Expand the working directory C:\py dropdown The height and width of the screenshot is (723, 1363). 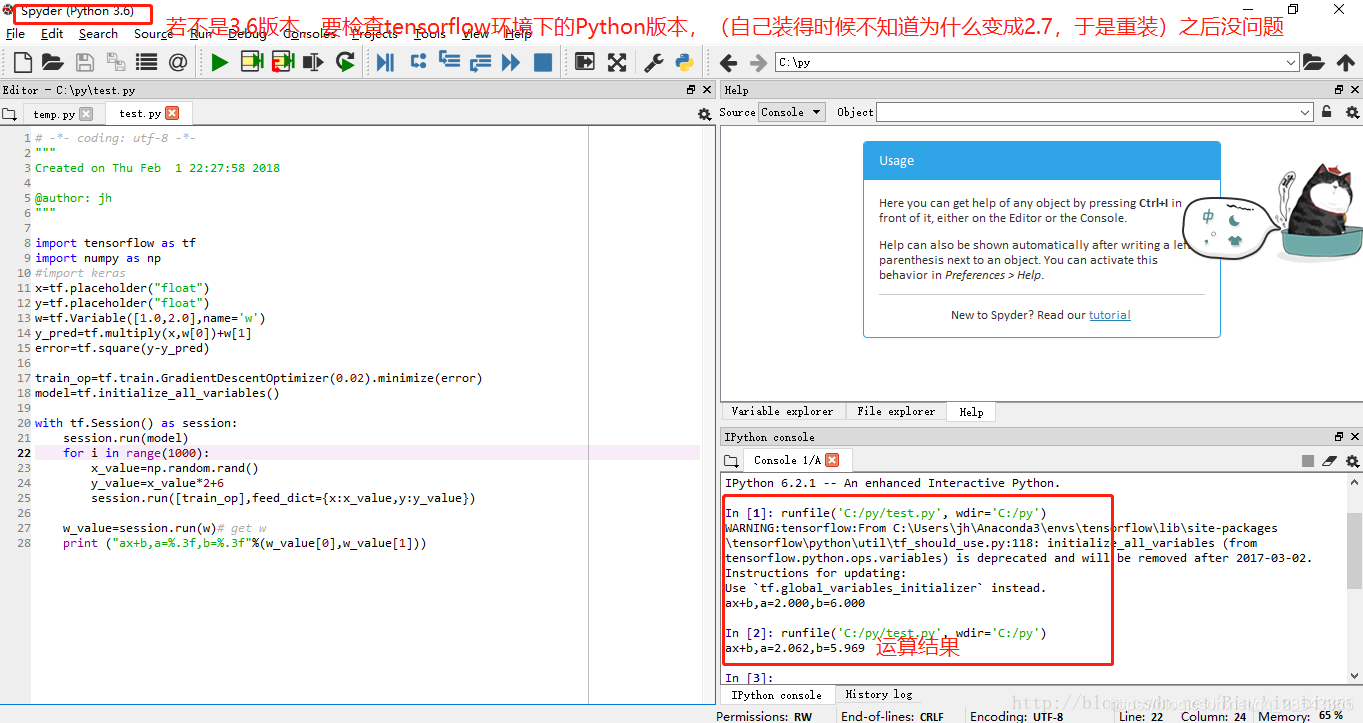tap(1290, 63)
